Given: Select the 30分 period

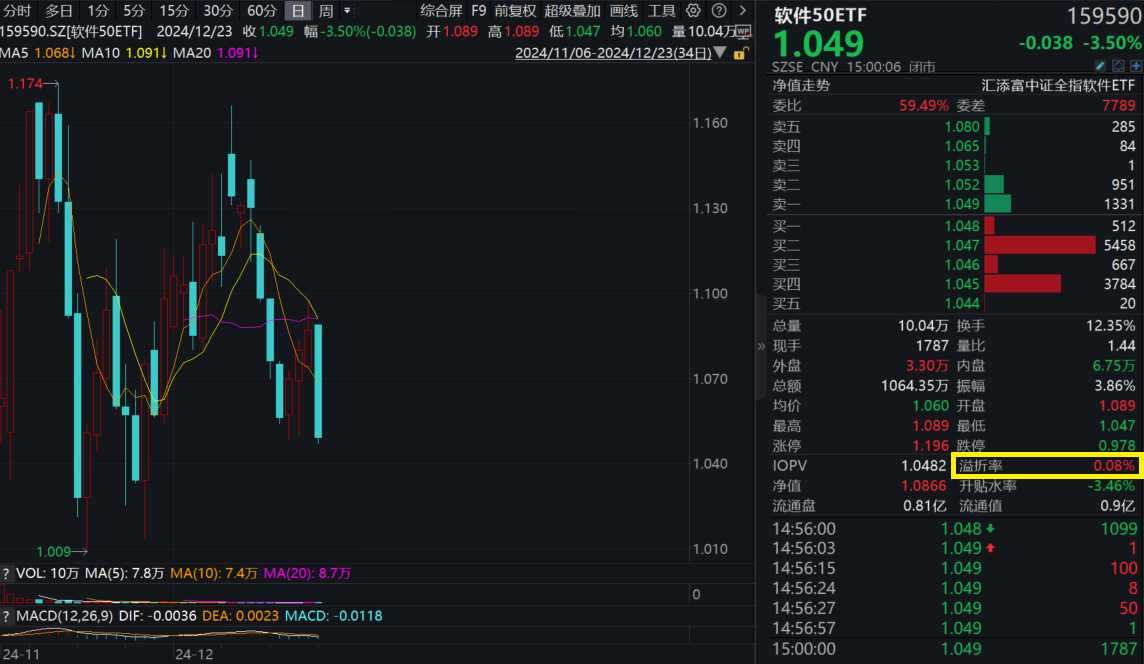Looking at the screenshot, I should point(217,11).
